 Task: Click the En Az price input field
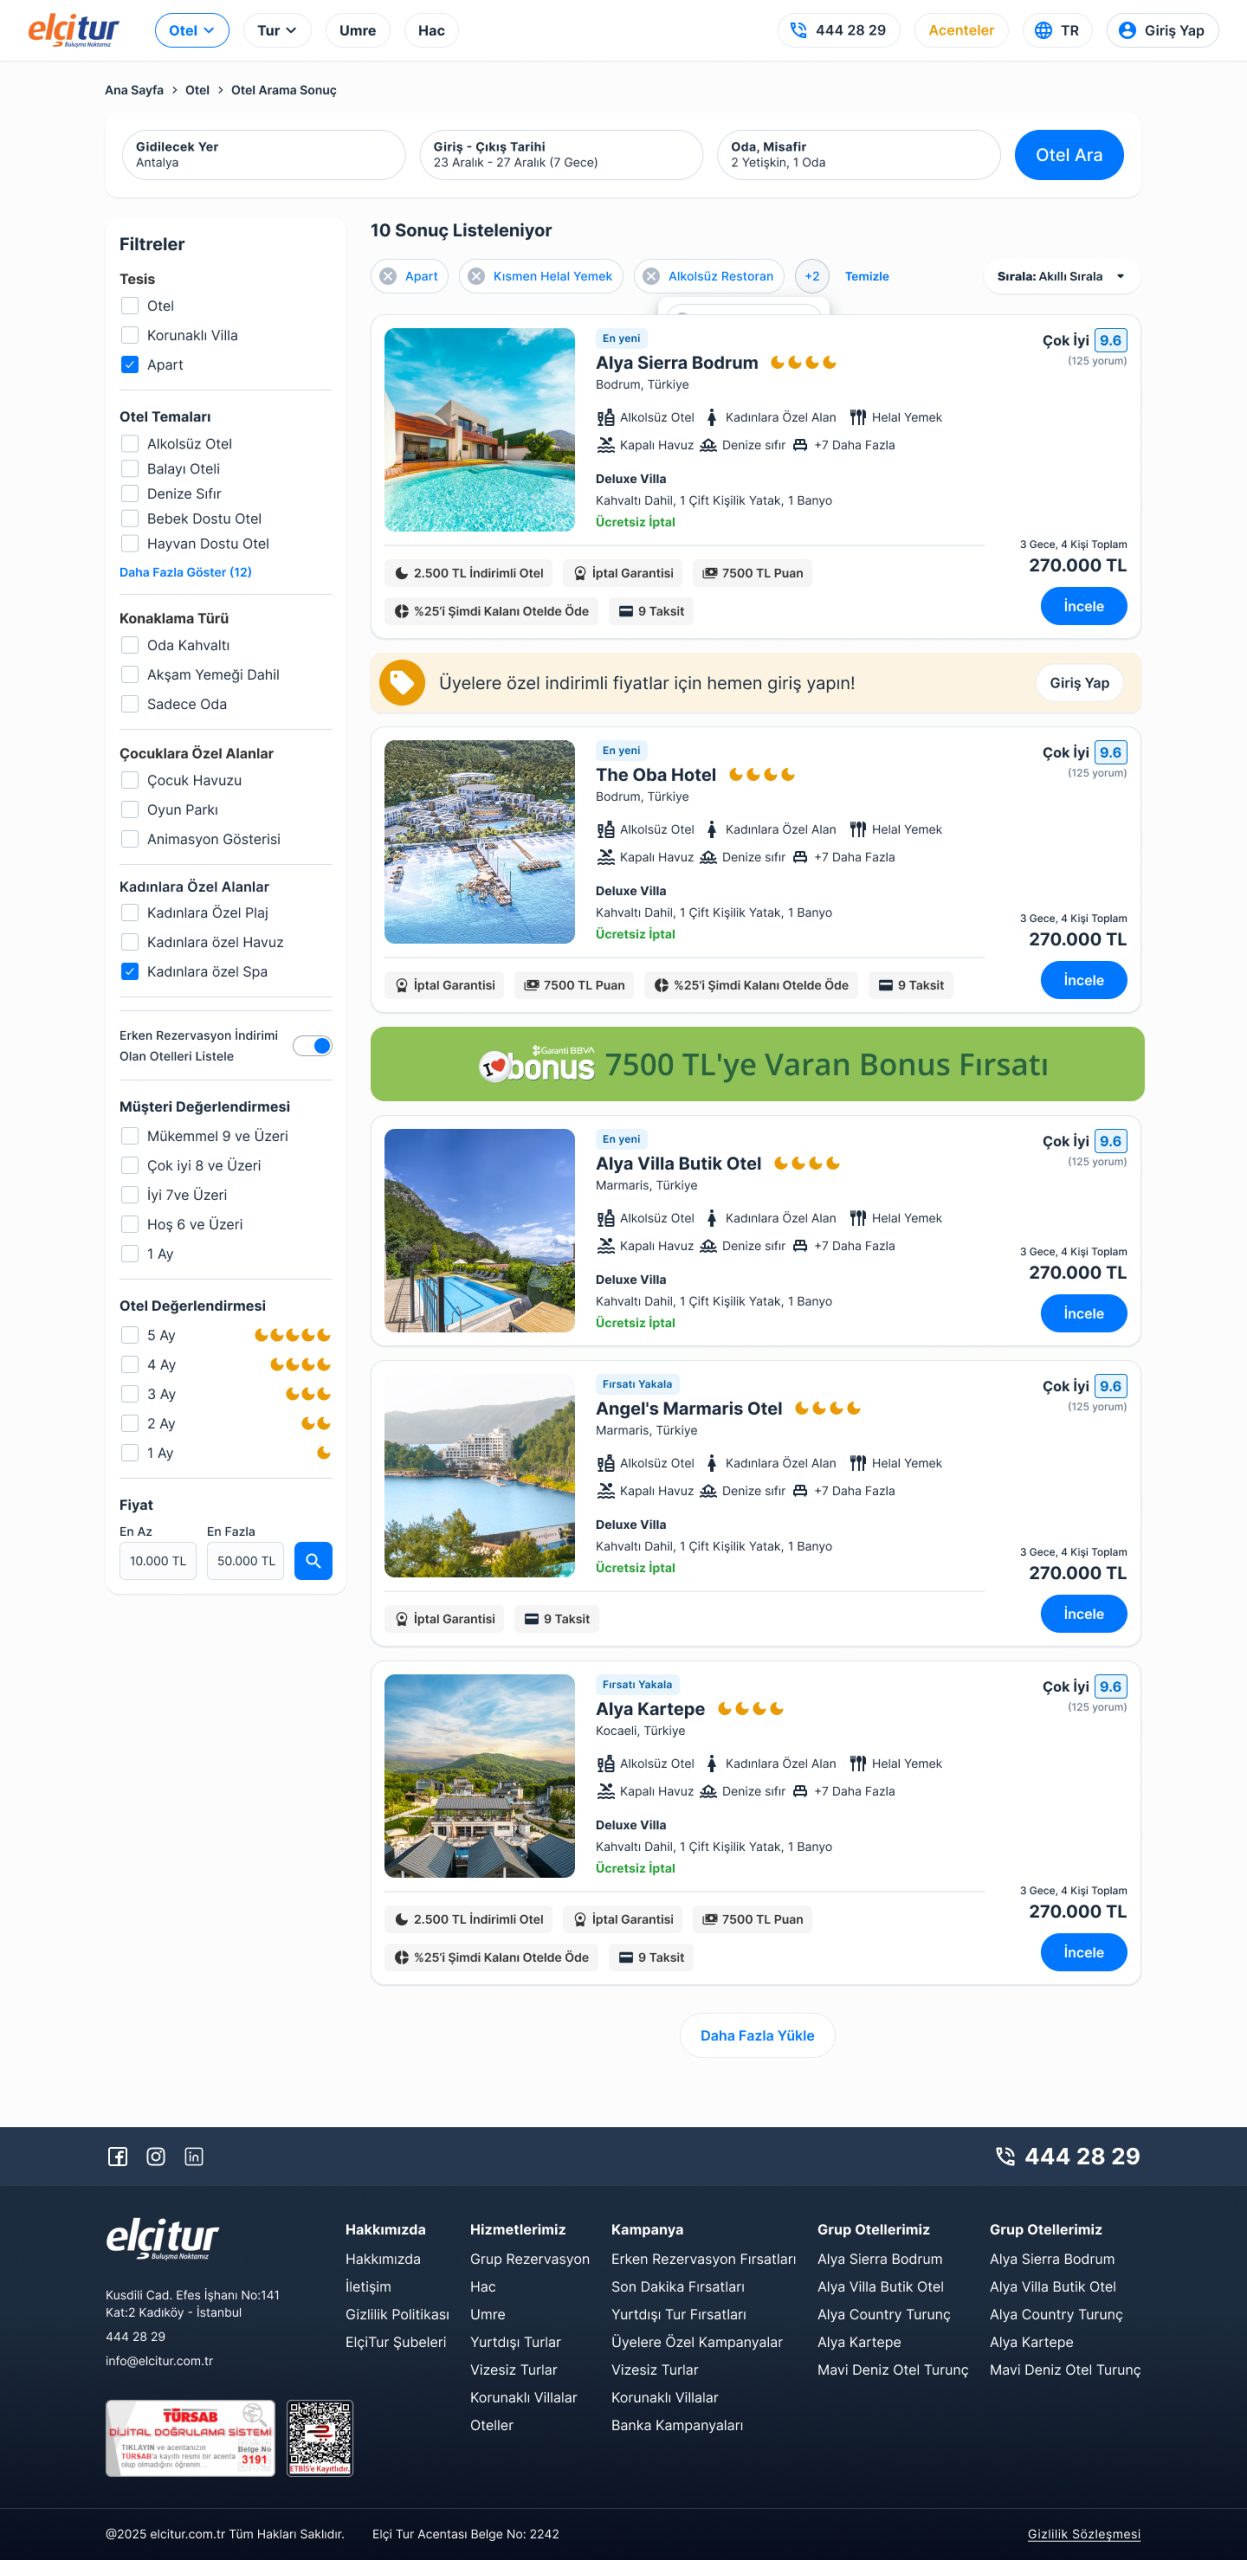pyautogui.click(x=158, y=1560)
